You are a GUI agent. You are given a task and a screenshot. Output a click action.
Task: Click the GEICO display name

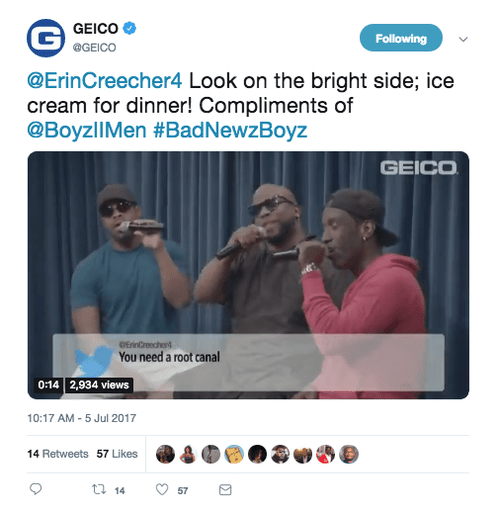95,29
